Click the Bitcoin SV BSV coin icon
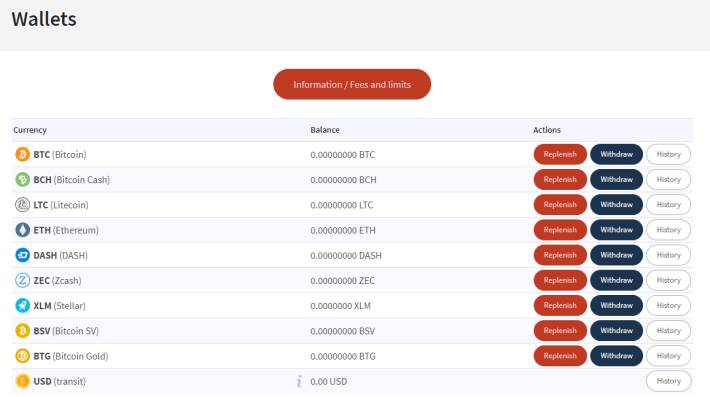 [22, 331]
